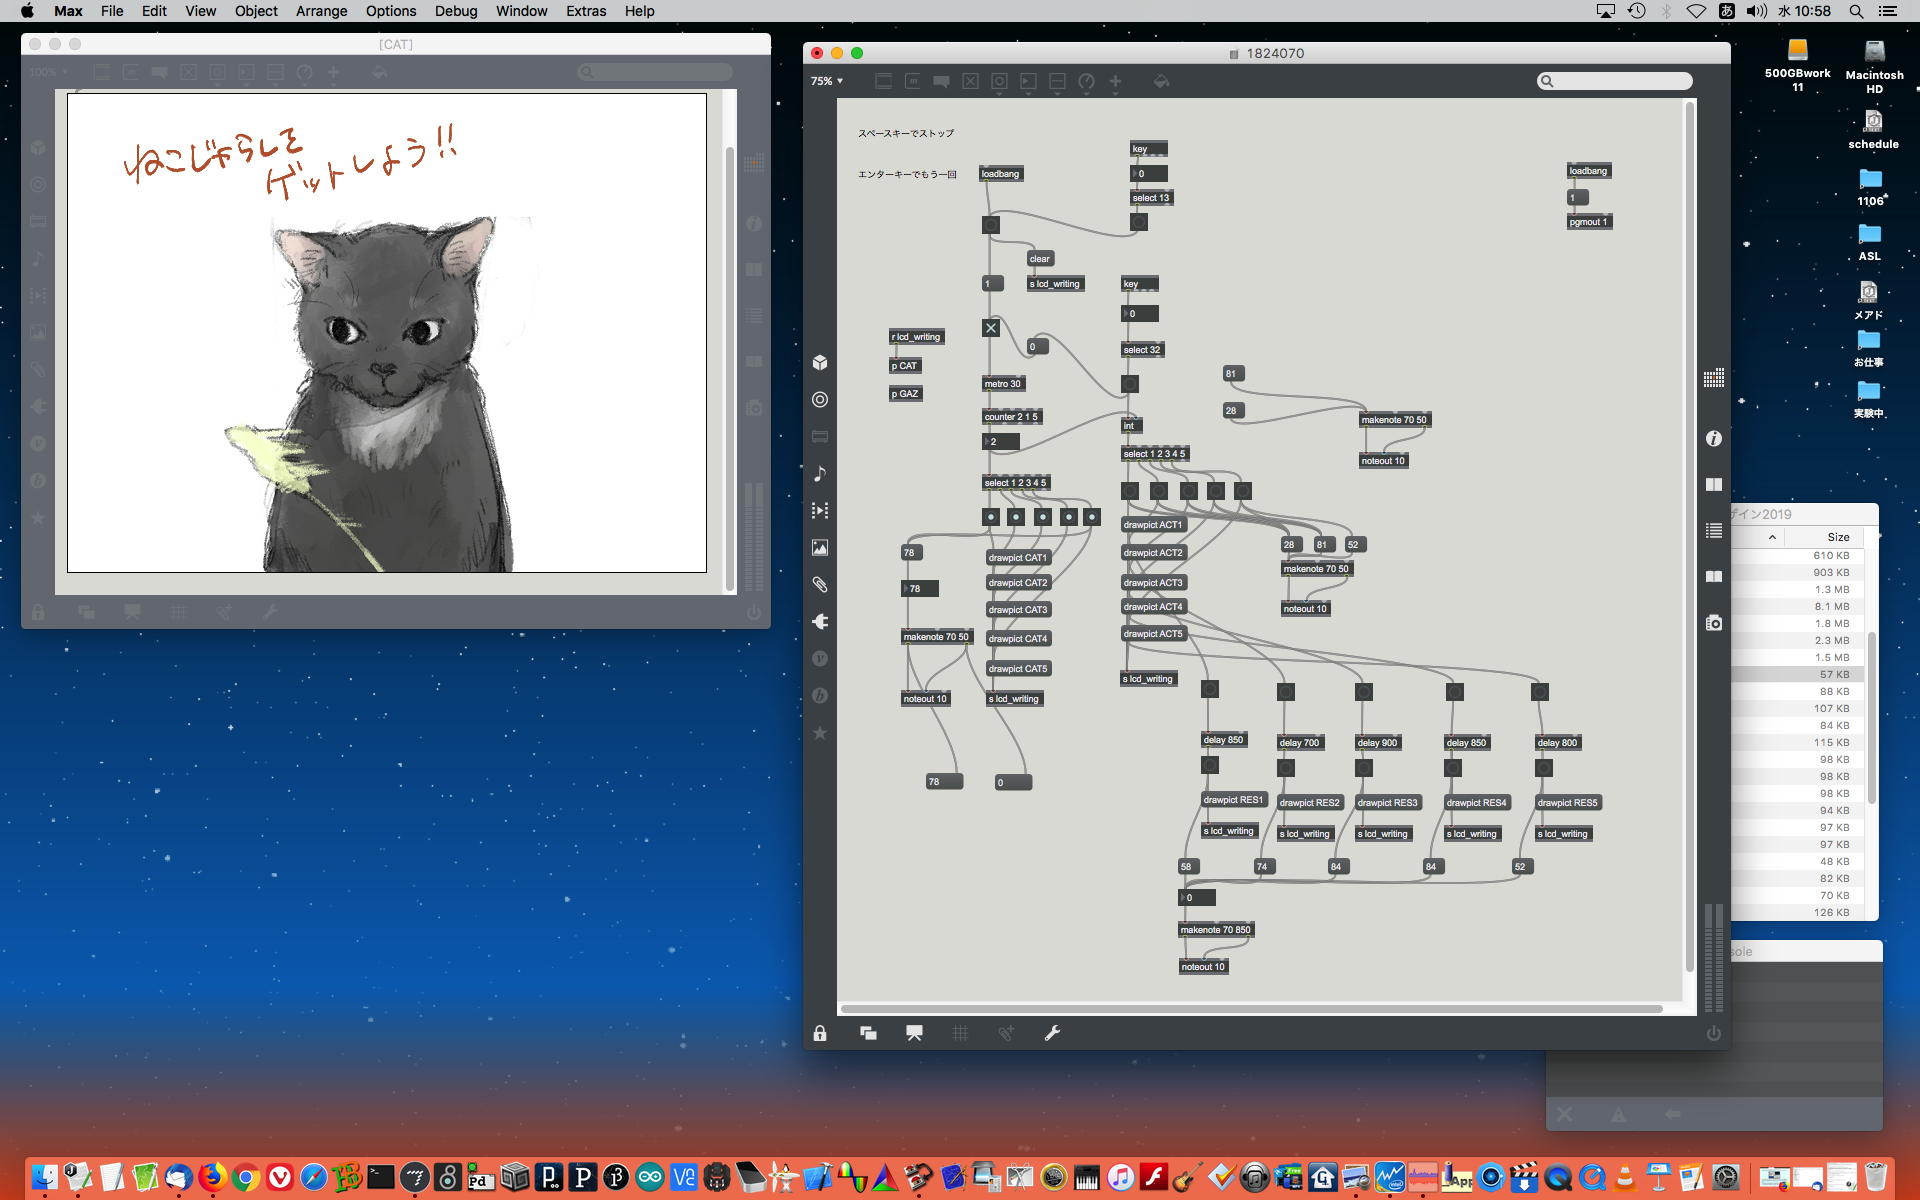Open the Images browser icon in the left sidebar
The width and height of the screenshot is (1920, 1200).
(820, 547)
